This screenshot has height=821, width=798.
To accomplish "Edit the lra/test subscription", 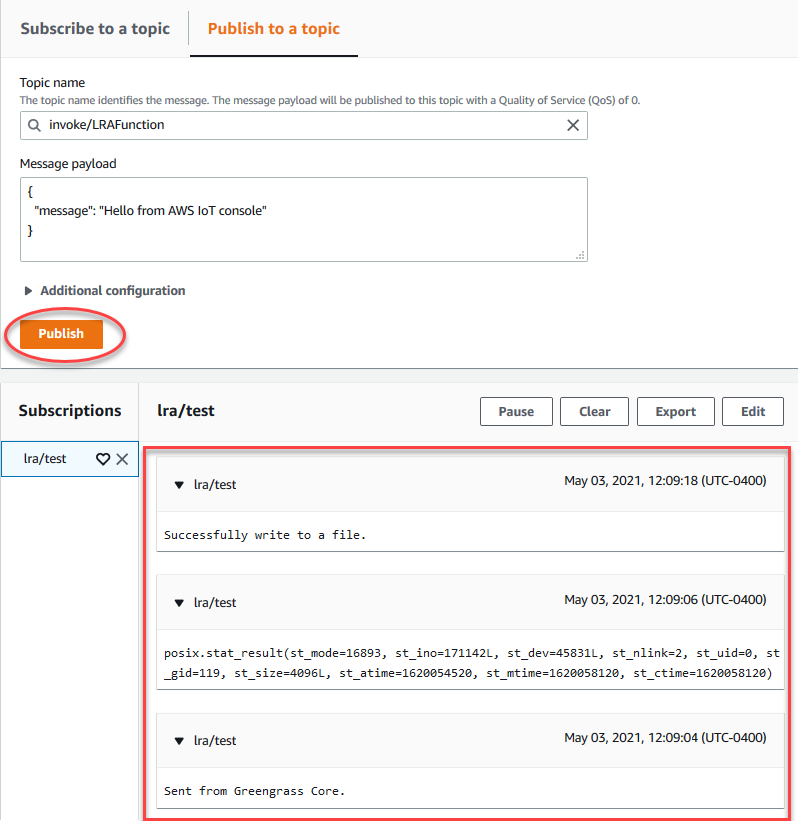I will (x=753, y=411).
